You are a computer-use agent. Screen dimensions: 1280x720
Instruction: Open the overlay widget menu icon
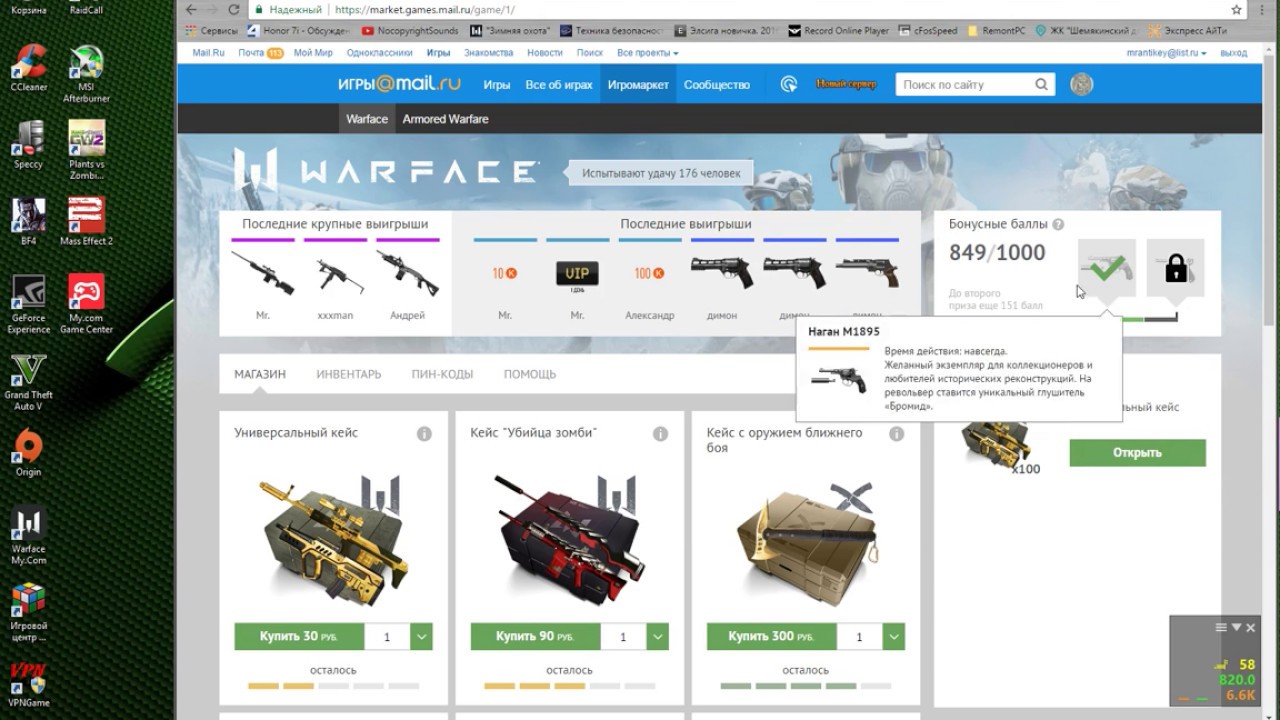1220,628
